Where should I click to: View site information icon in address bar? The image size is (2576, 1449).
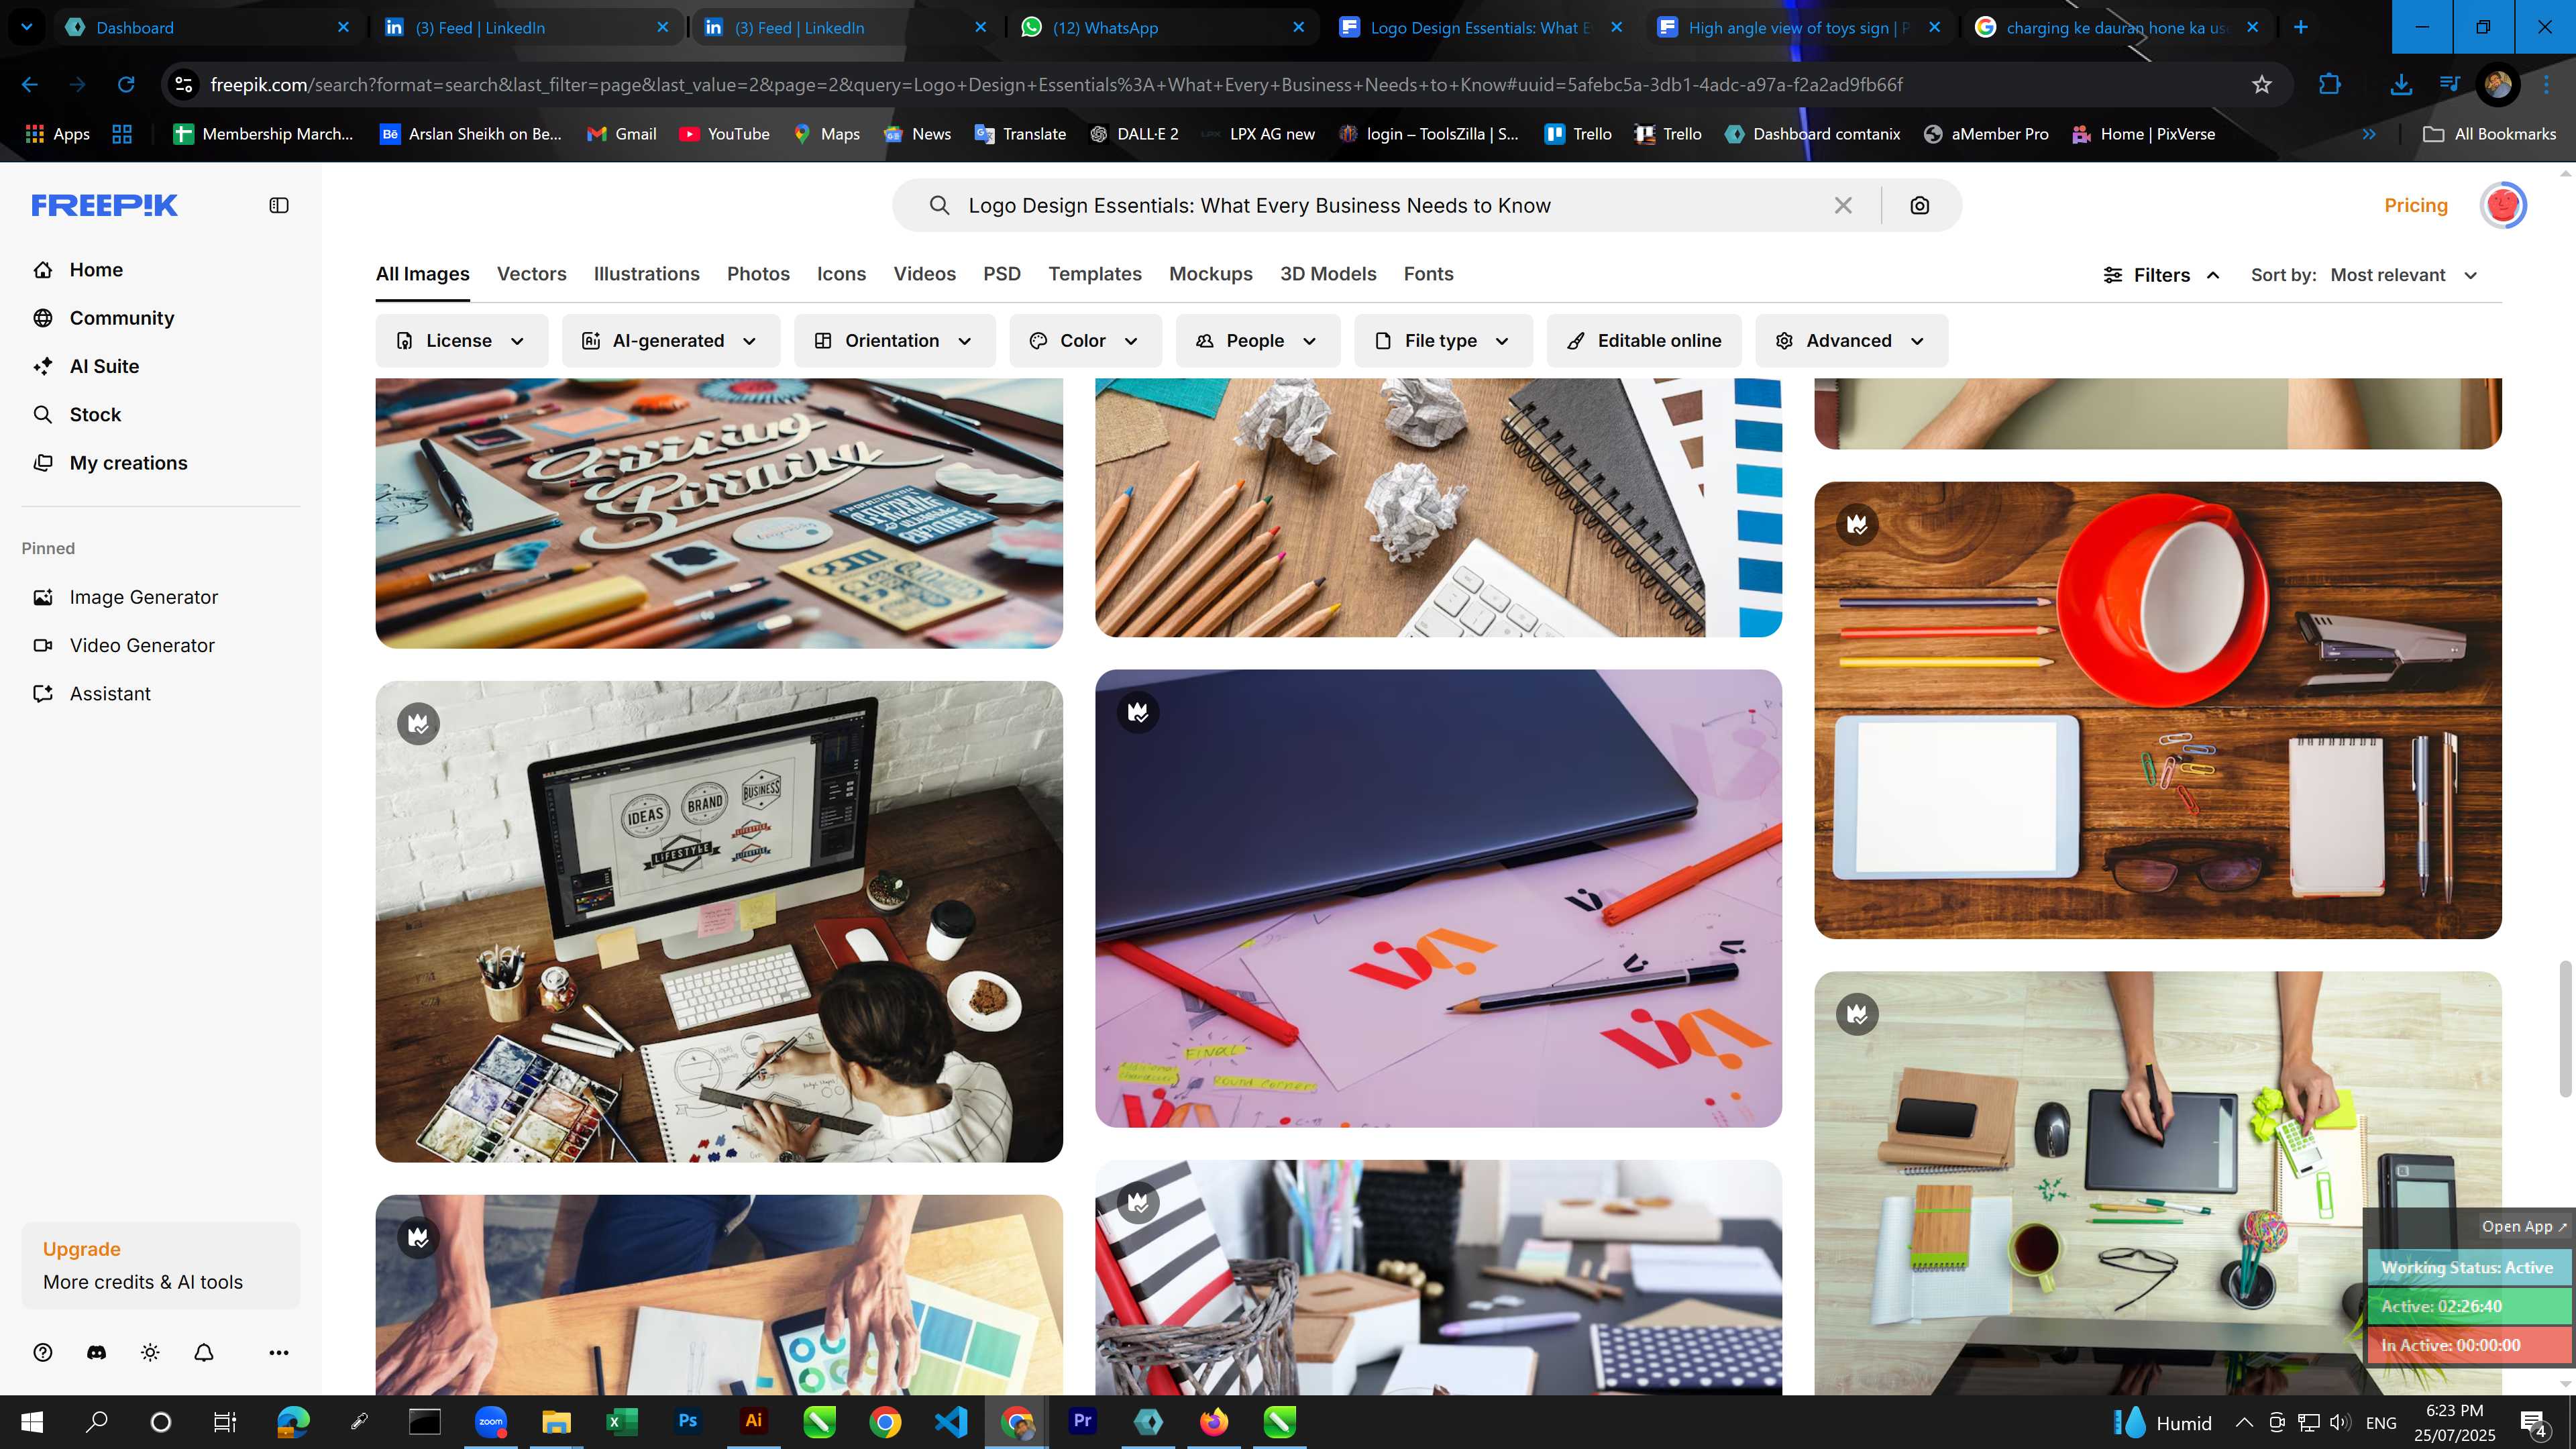pyautogui.click(x=184, y=84)
